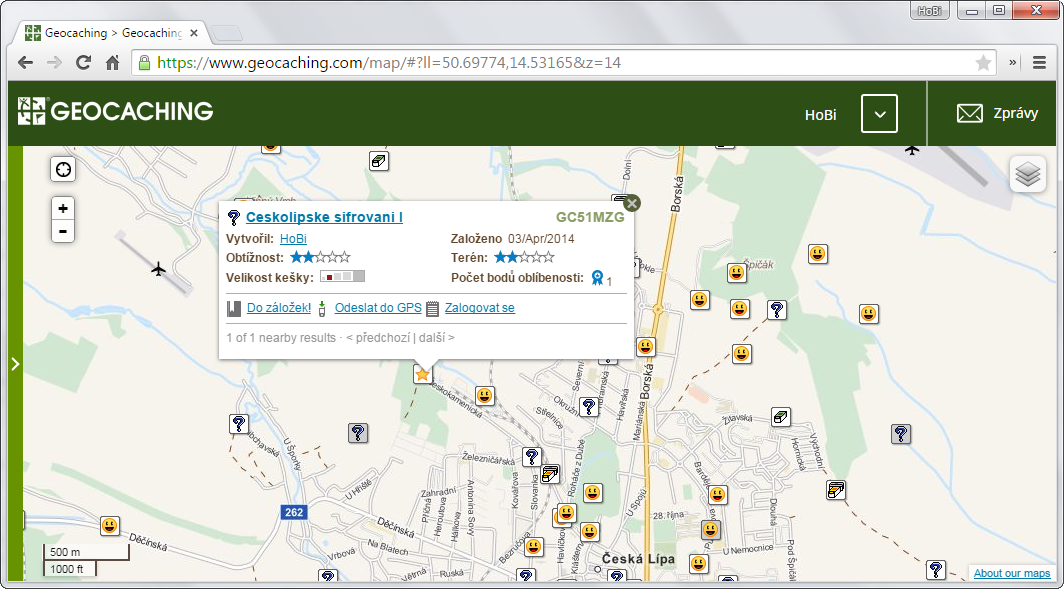Reload the page with browser refresh button
The height and width of the screenshot is (589, 1064).
click(84, 62)
